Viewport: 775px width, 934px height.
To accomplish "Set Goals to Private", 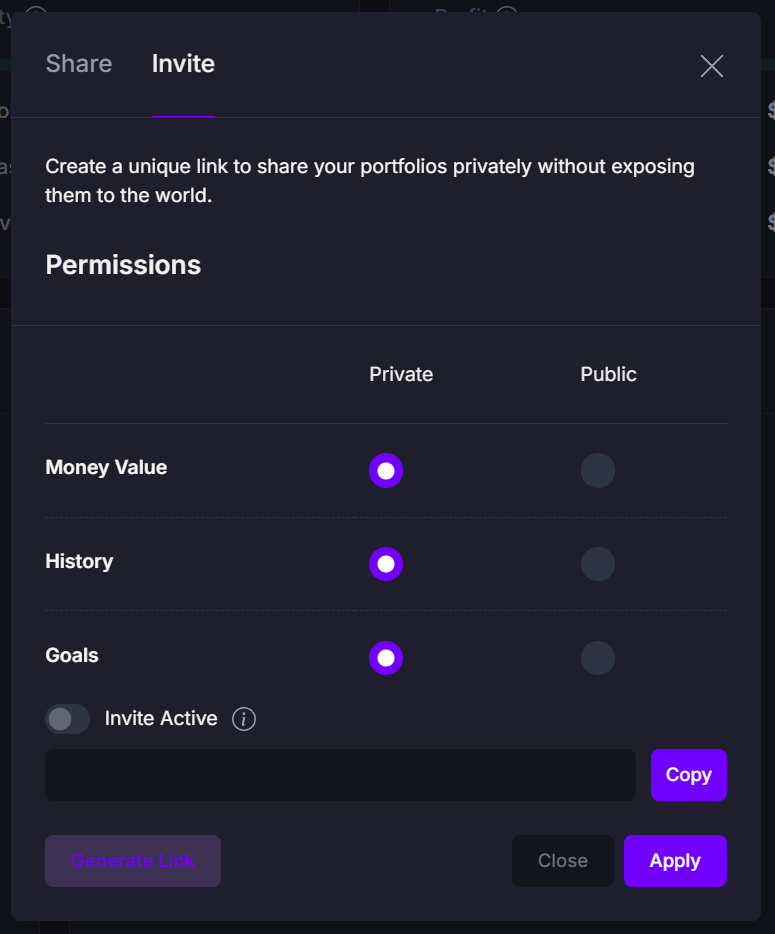I will pos(386,658).
